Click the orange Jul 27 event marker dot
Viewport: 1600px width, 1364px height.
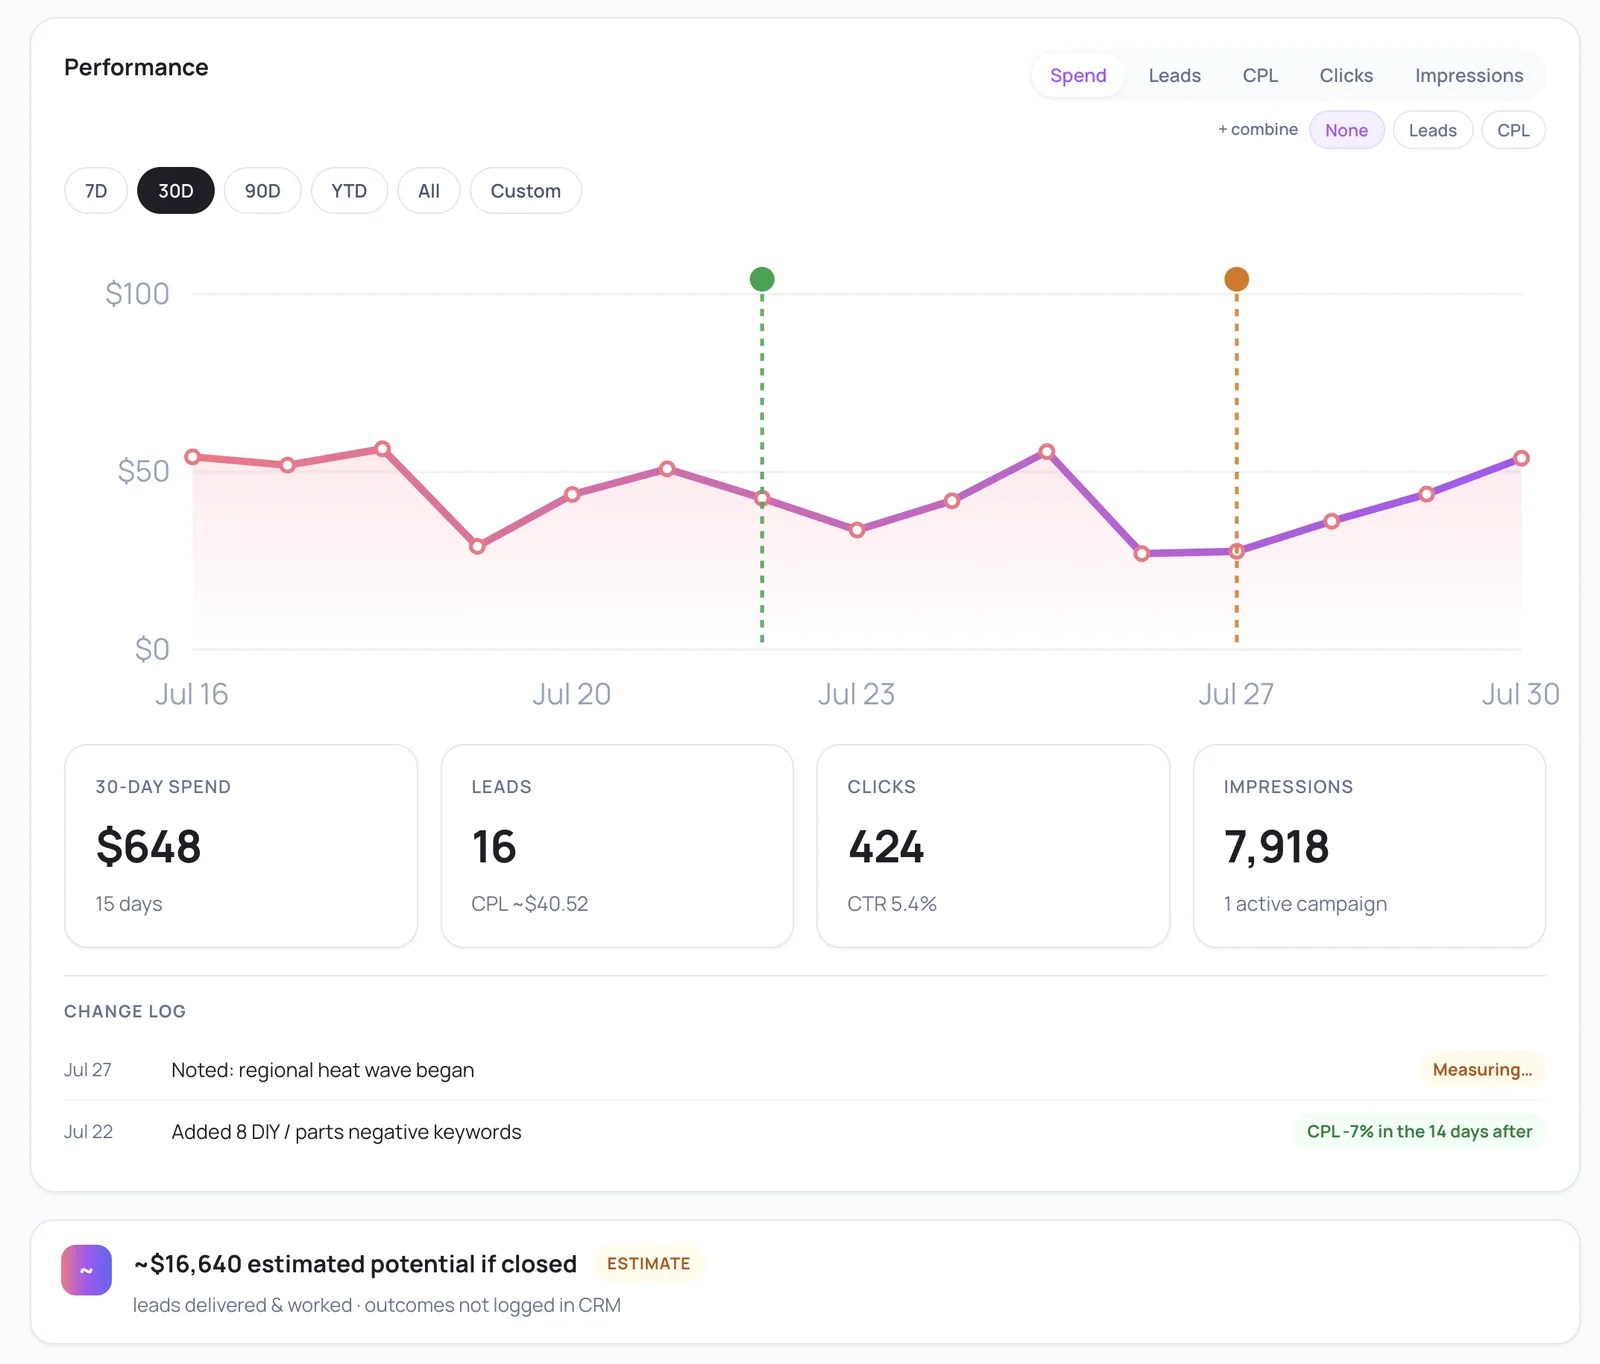pos(1237,279)
